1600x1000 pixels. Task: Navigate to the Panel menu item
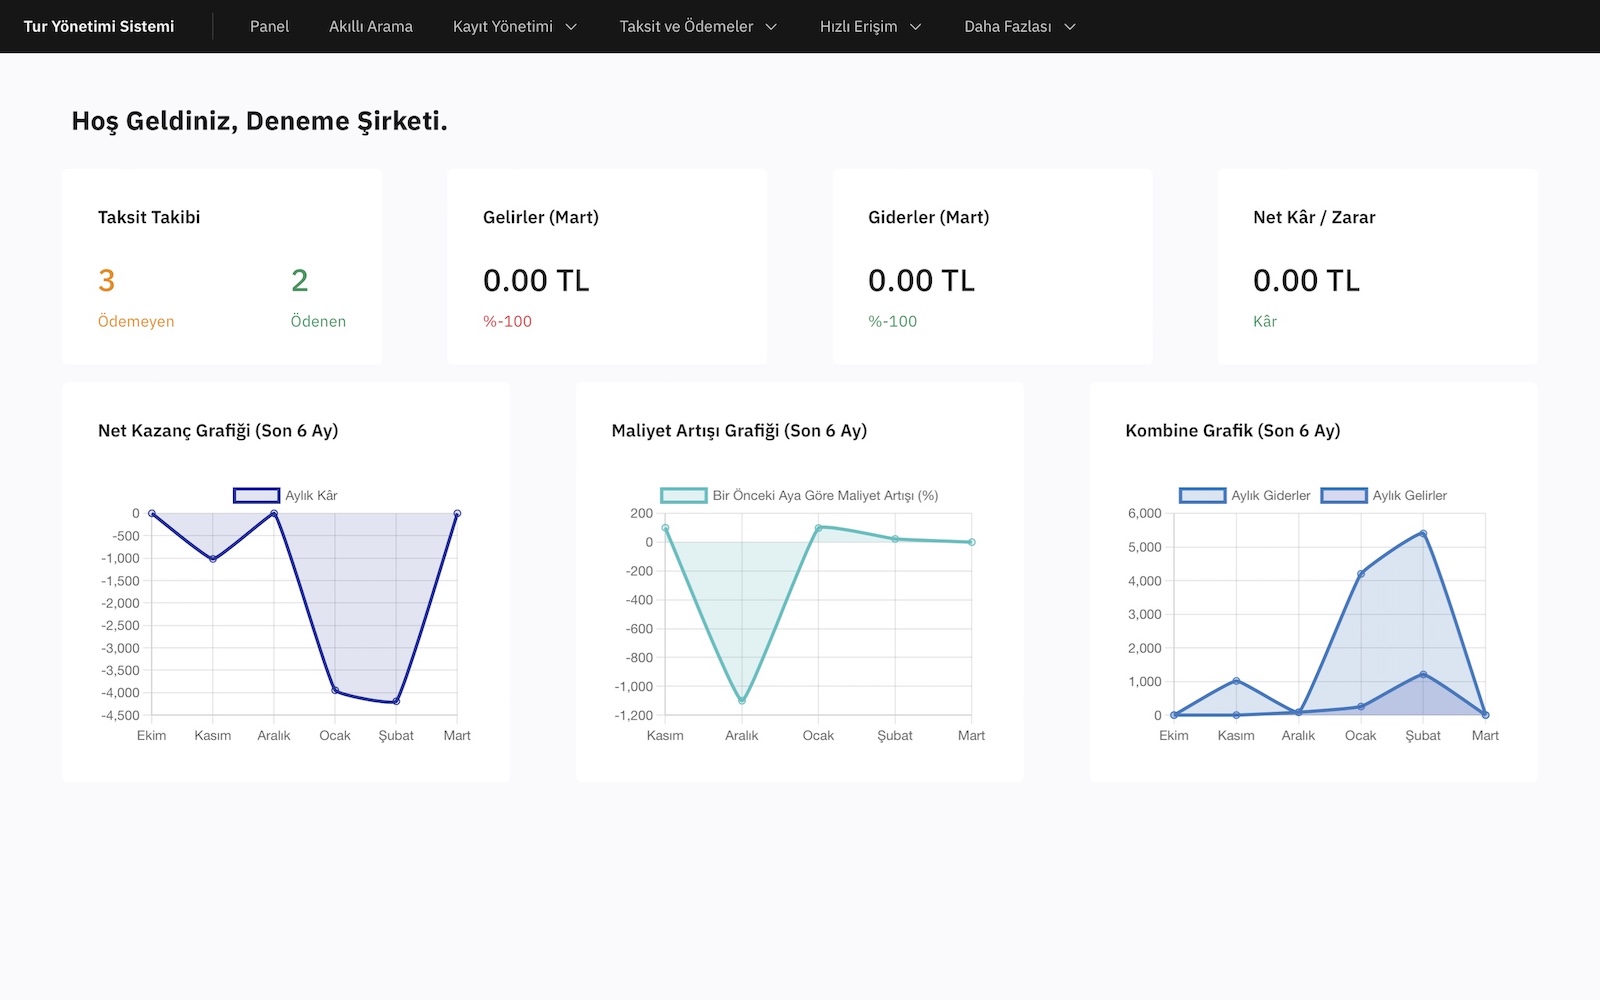[x=268, y=27]
